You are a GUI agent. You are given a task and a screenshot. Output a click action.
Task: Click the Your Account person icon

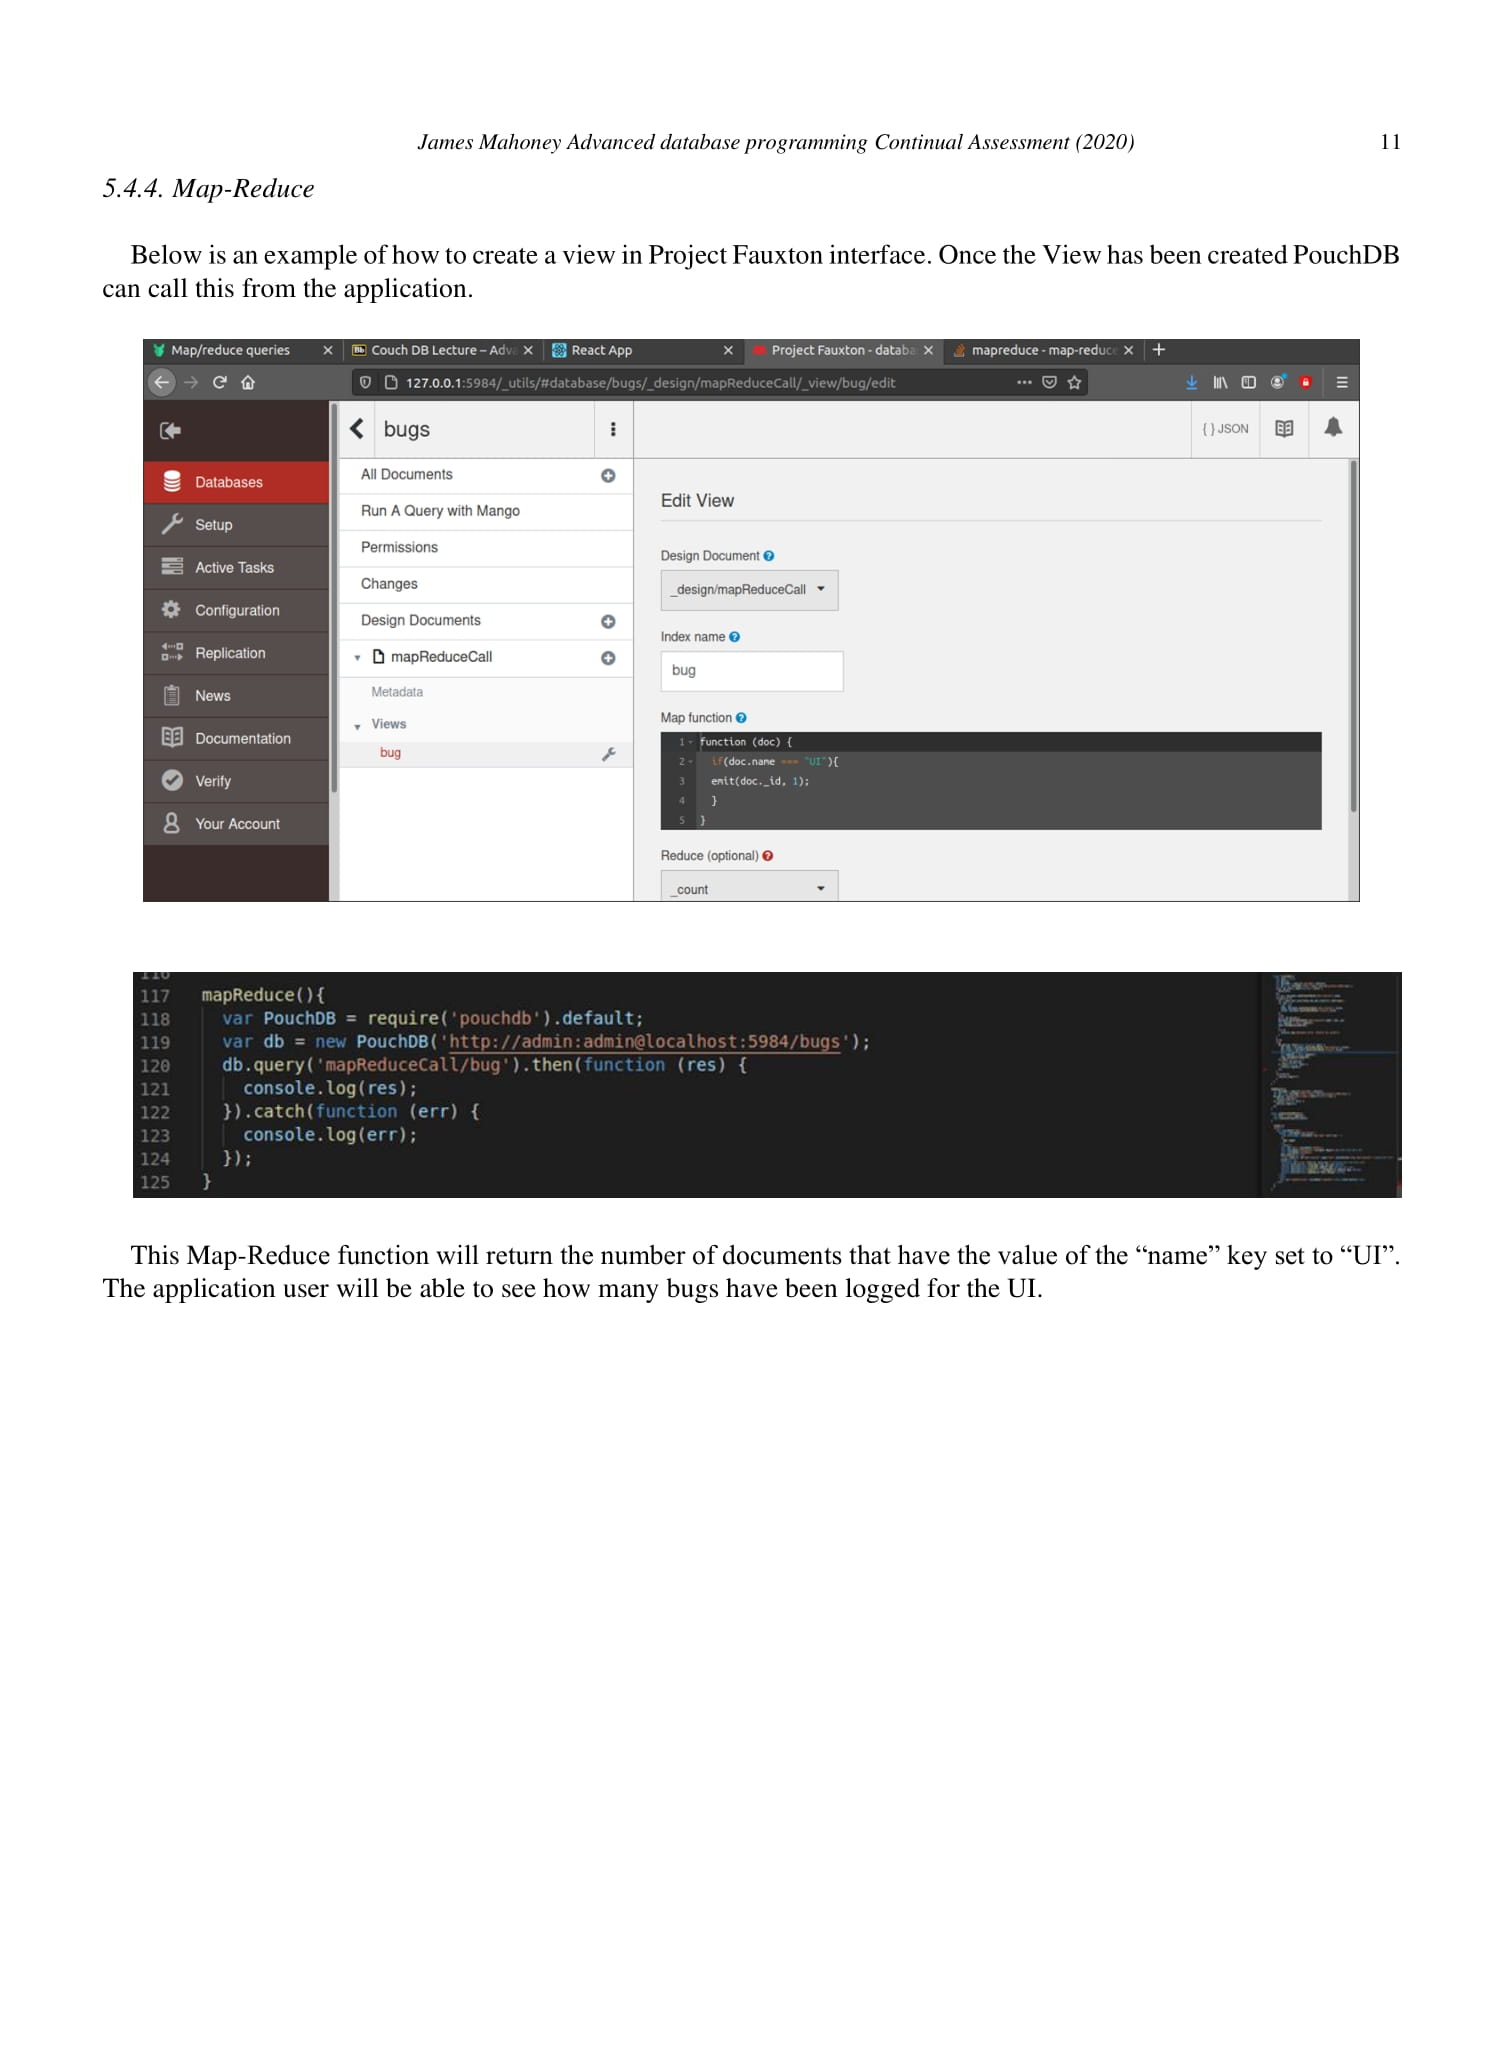pos(172,823)
